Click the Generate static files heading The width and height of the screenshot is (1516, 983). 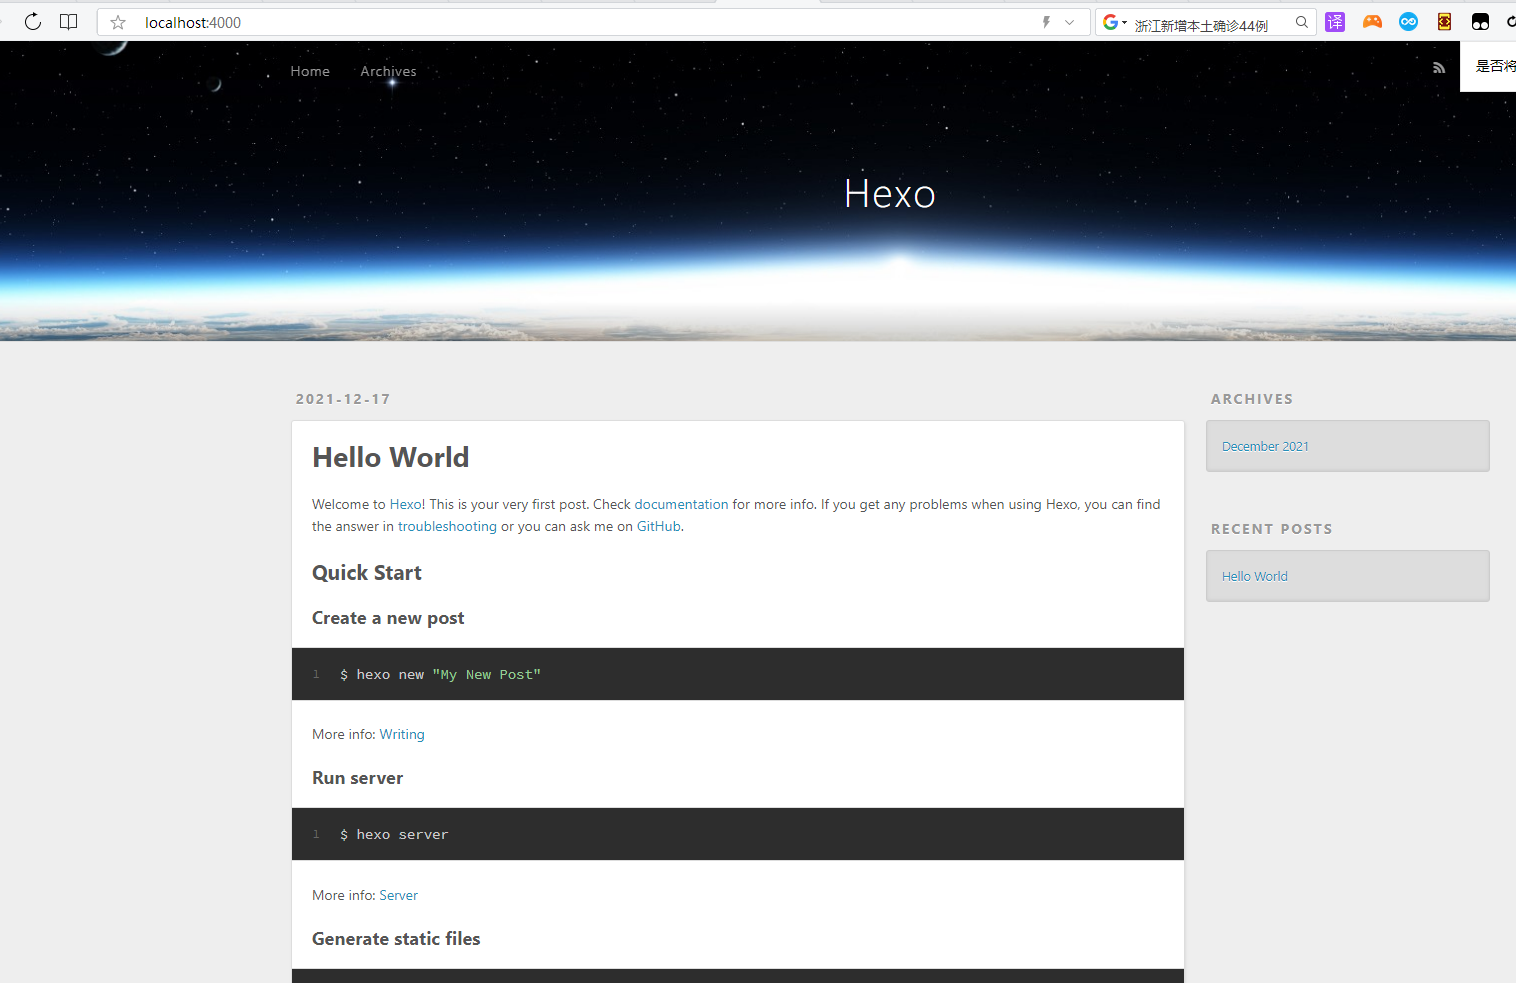(396, 938)
